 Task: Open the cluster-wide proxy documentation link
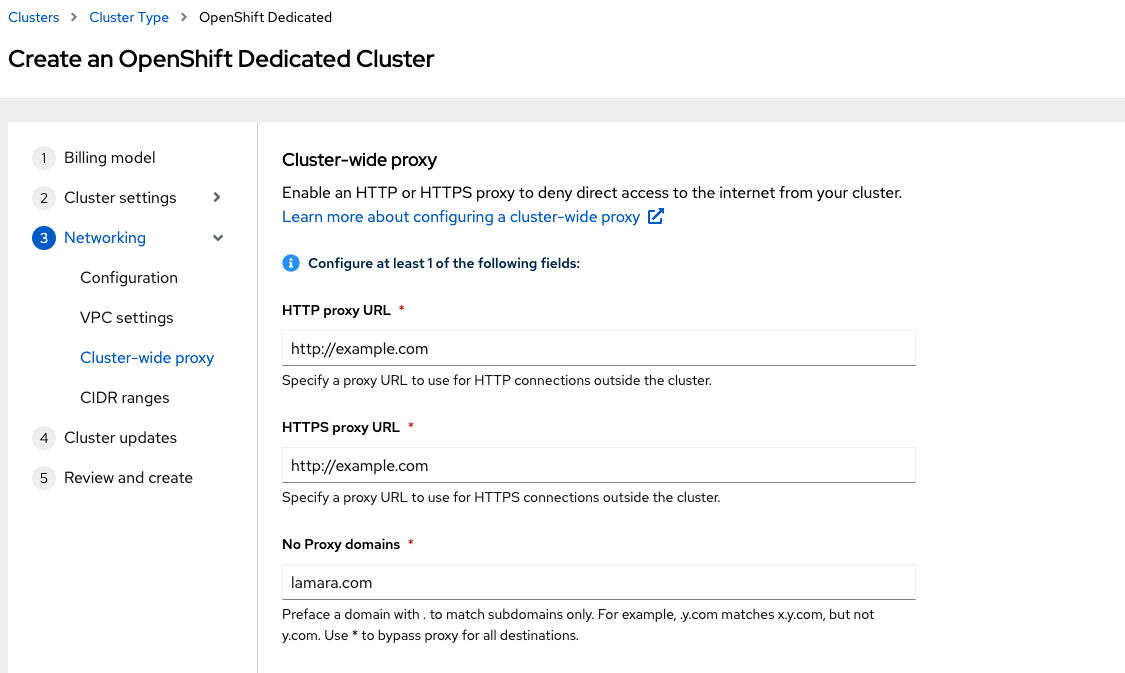461,217
